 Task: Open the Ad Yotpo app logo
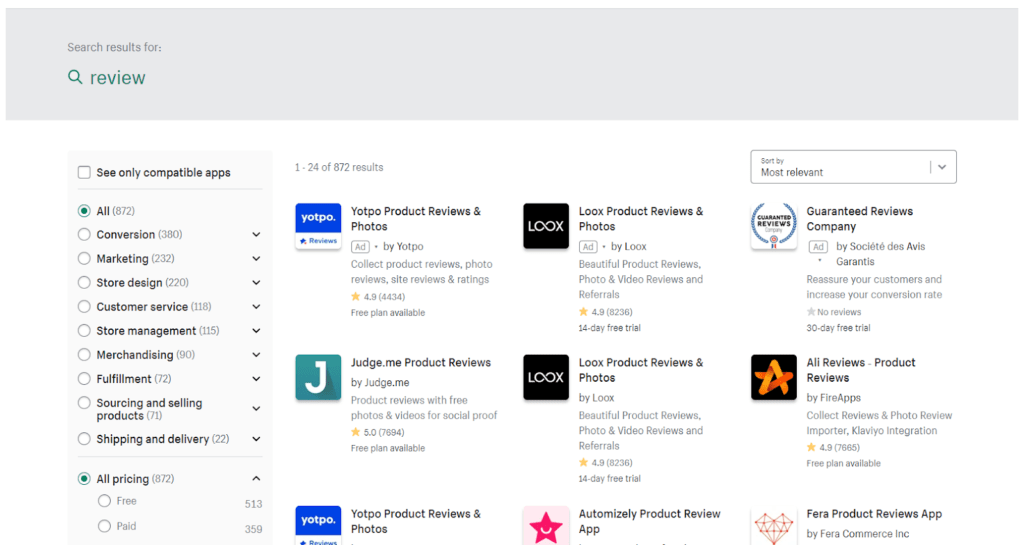click(318, 226)
